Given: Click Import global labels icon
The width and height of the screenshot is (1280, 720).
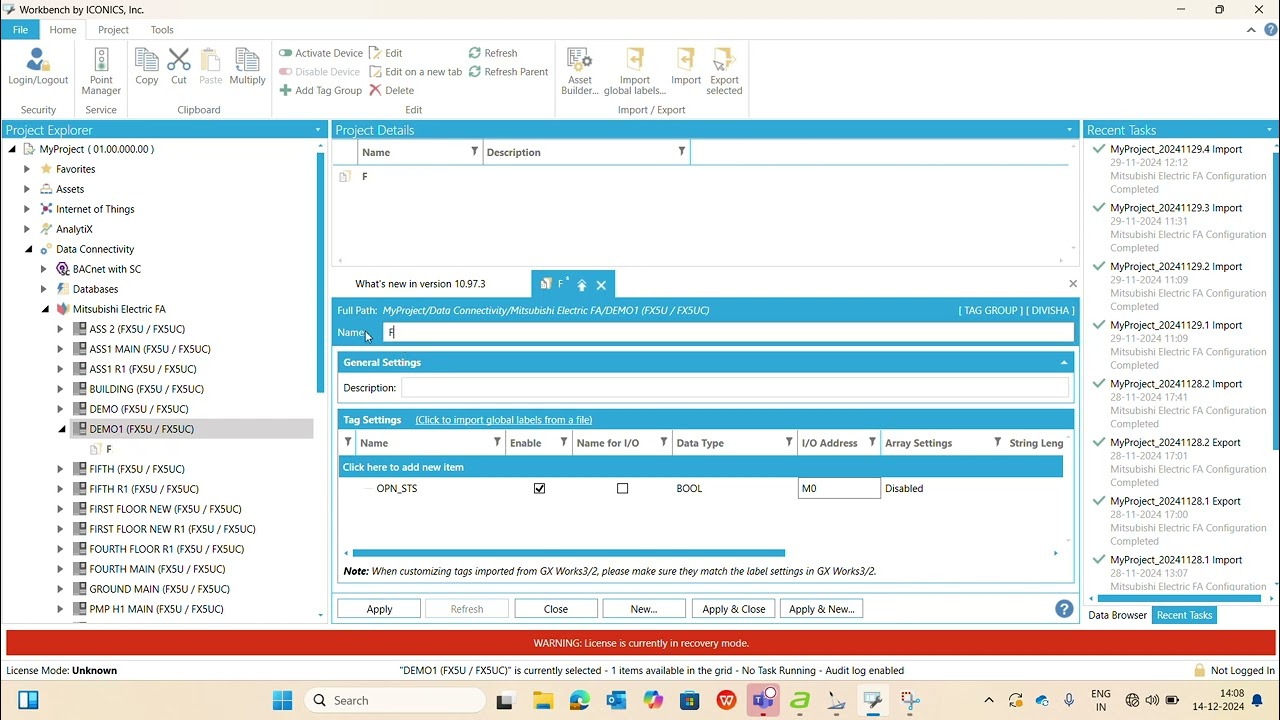Looking at the screenshot, I should 635,71.
